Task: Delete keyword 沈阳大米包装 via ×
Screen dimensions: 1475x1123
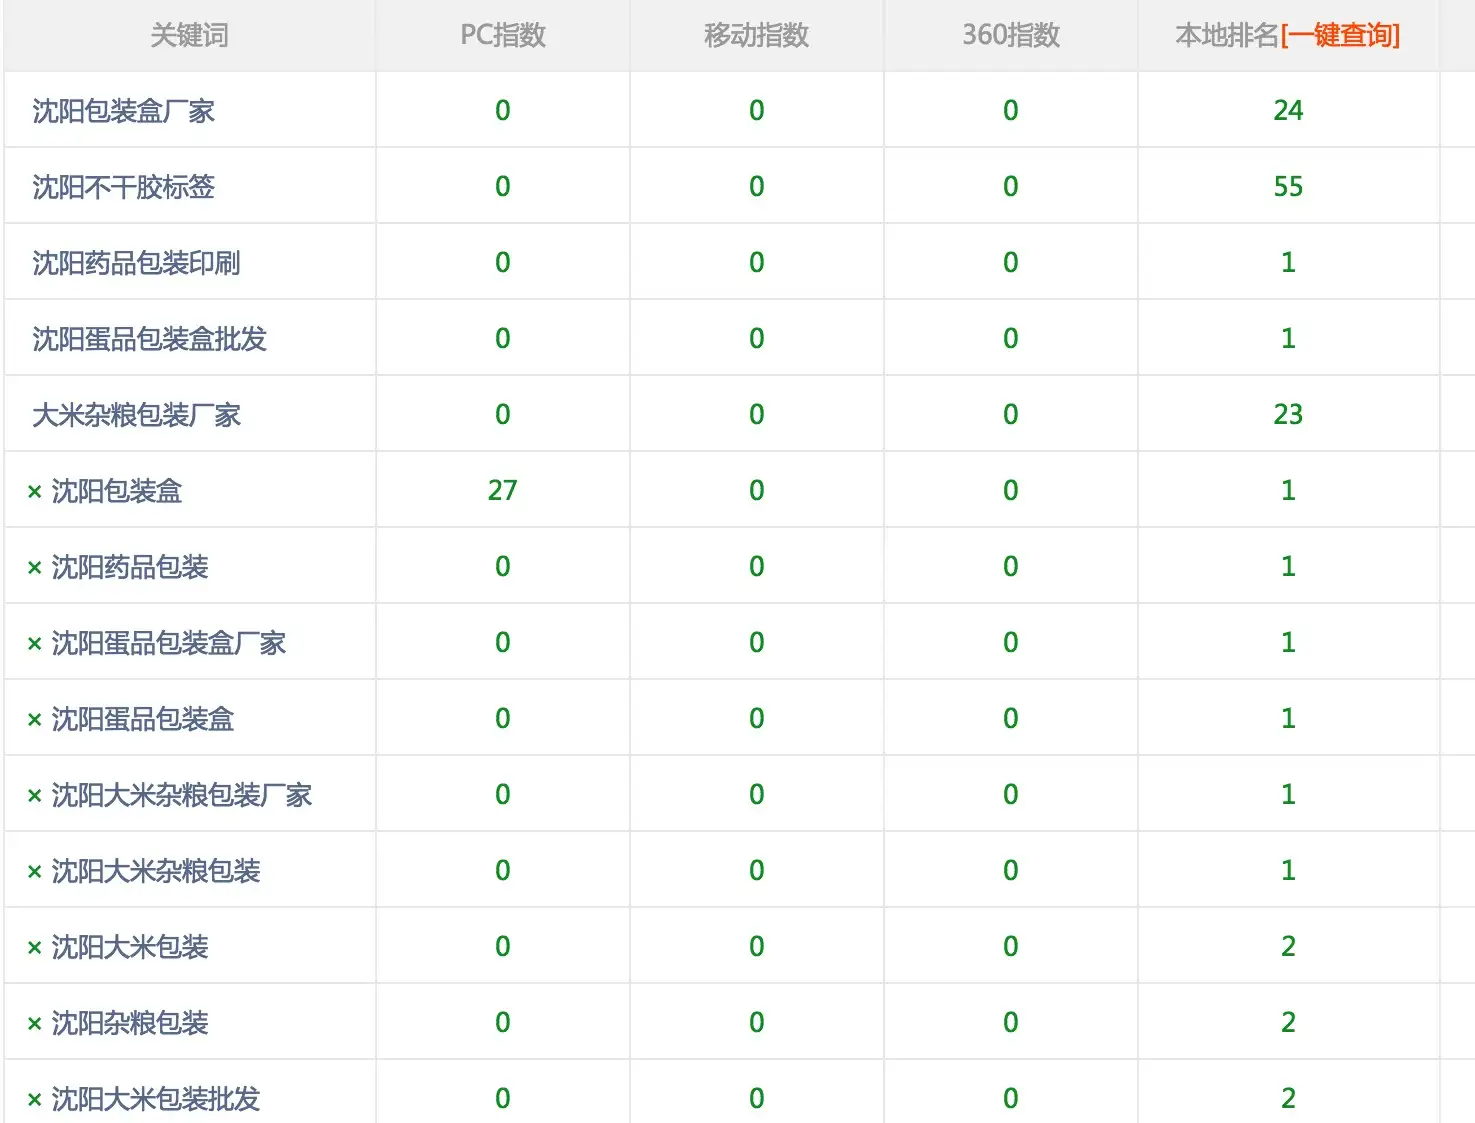Action: [34, 948]
